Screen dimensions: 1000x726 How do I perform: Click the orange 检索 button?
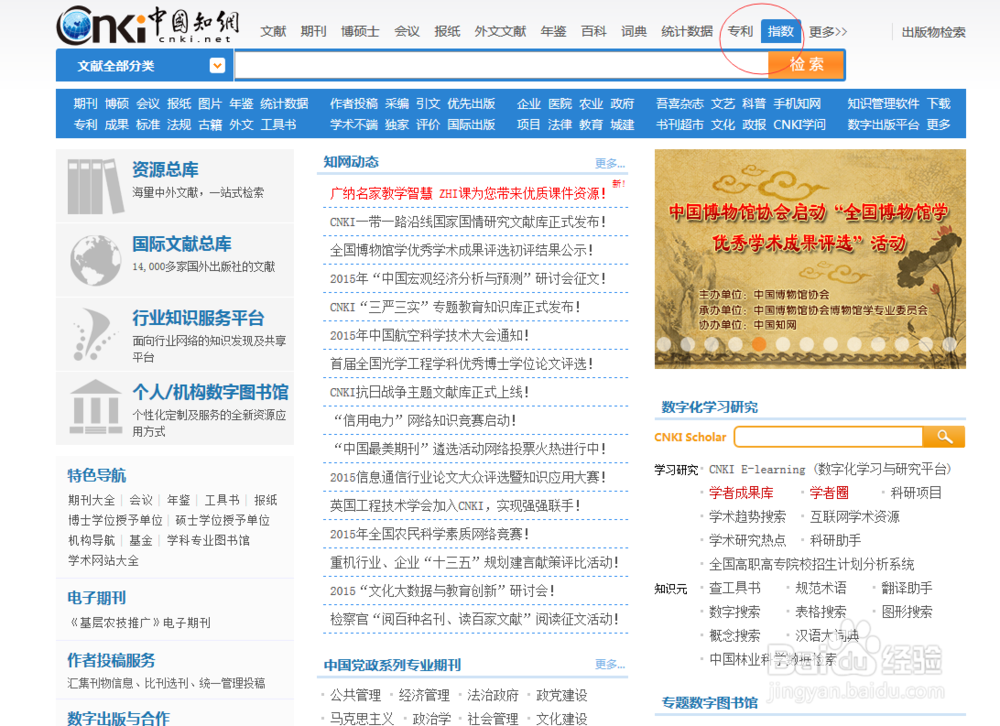tap(806, 65)
